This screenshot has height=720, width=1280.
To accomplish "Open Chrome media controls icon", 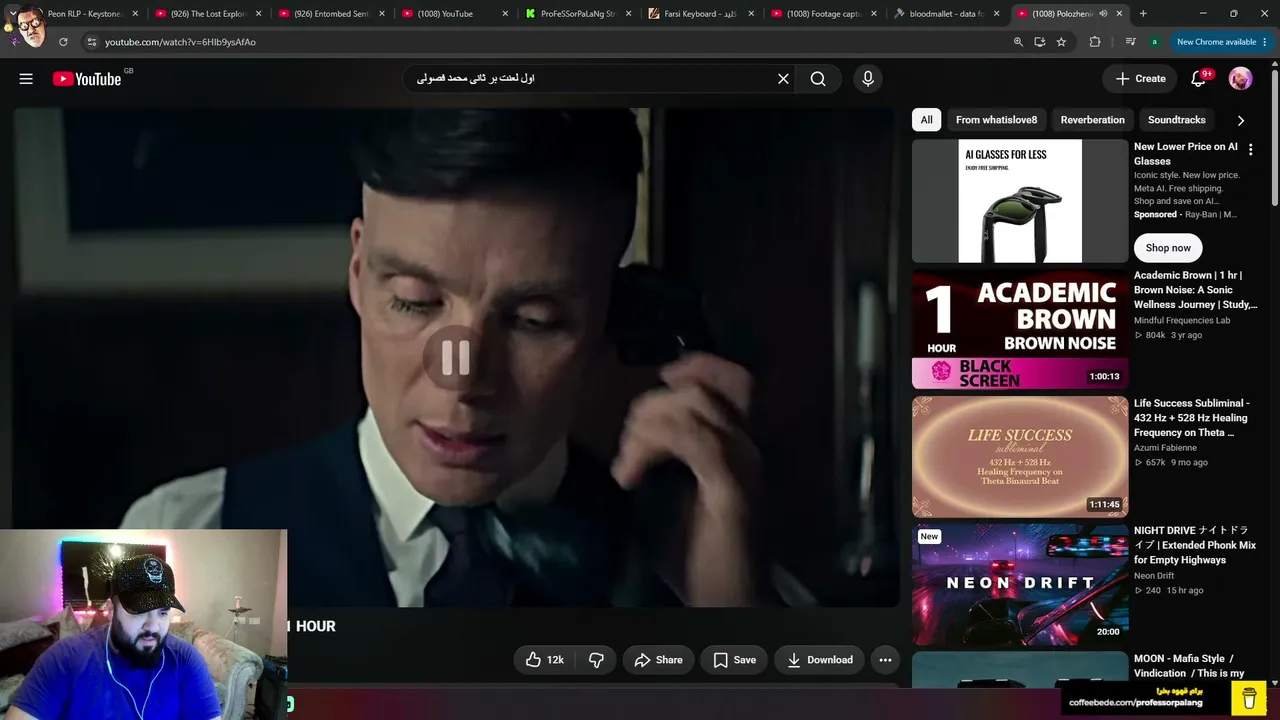I will 1130,42.
